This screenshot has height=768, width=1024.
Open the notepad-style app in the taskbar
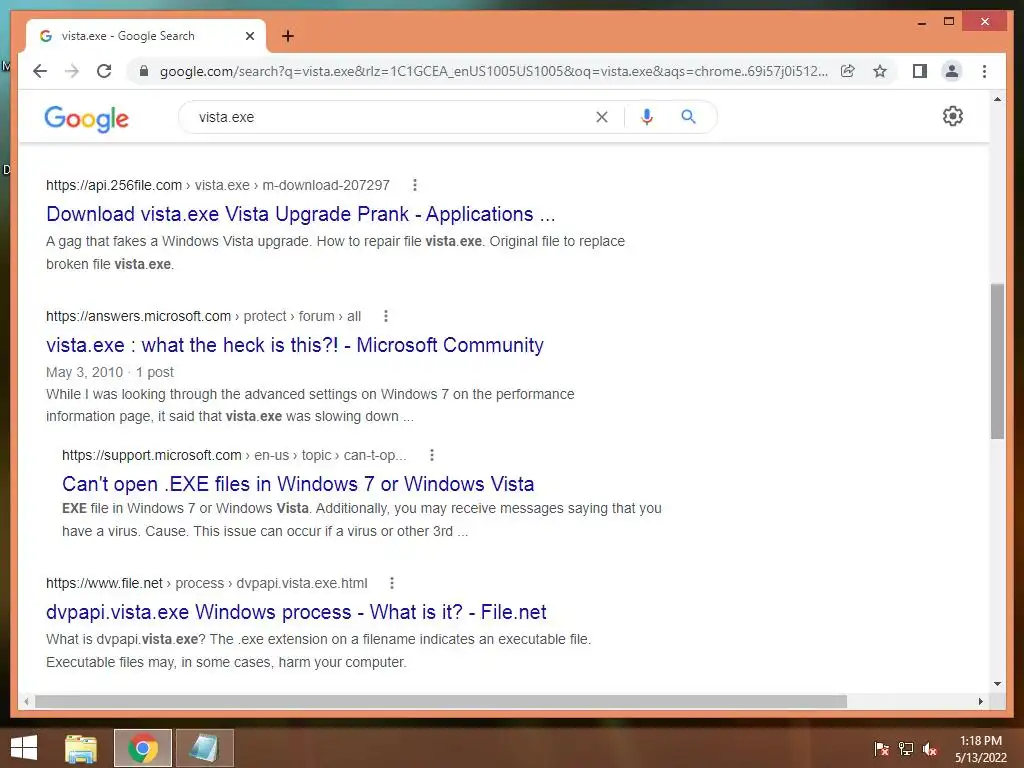pyautogui.click(x=204, y=748)
